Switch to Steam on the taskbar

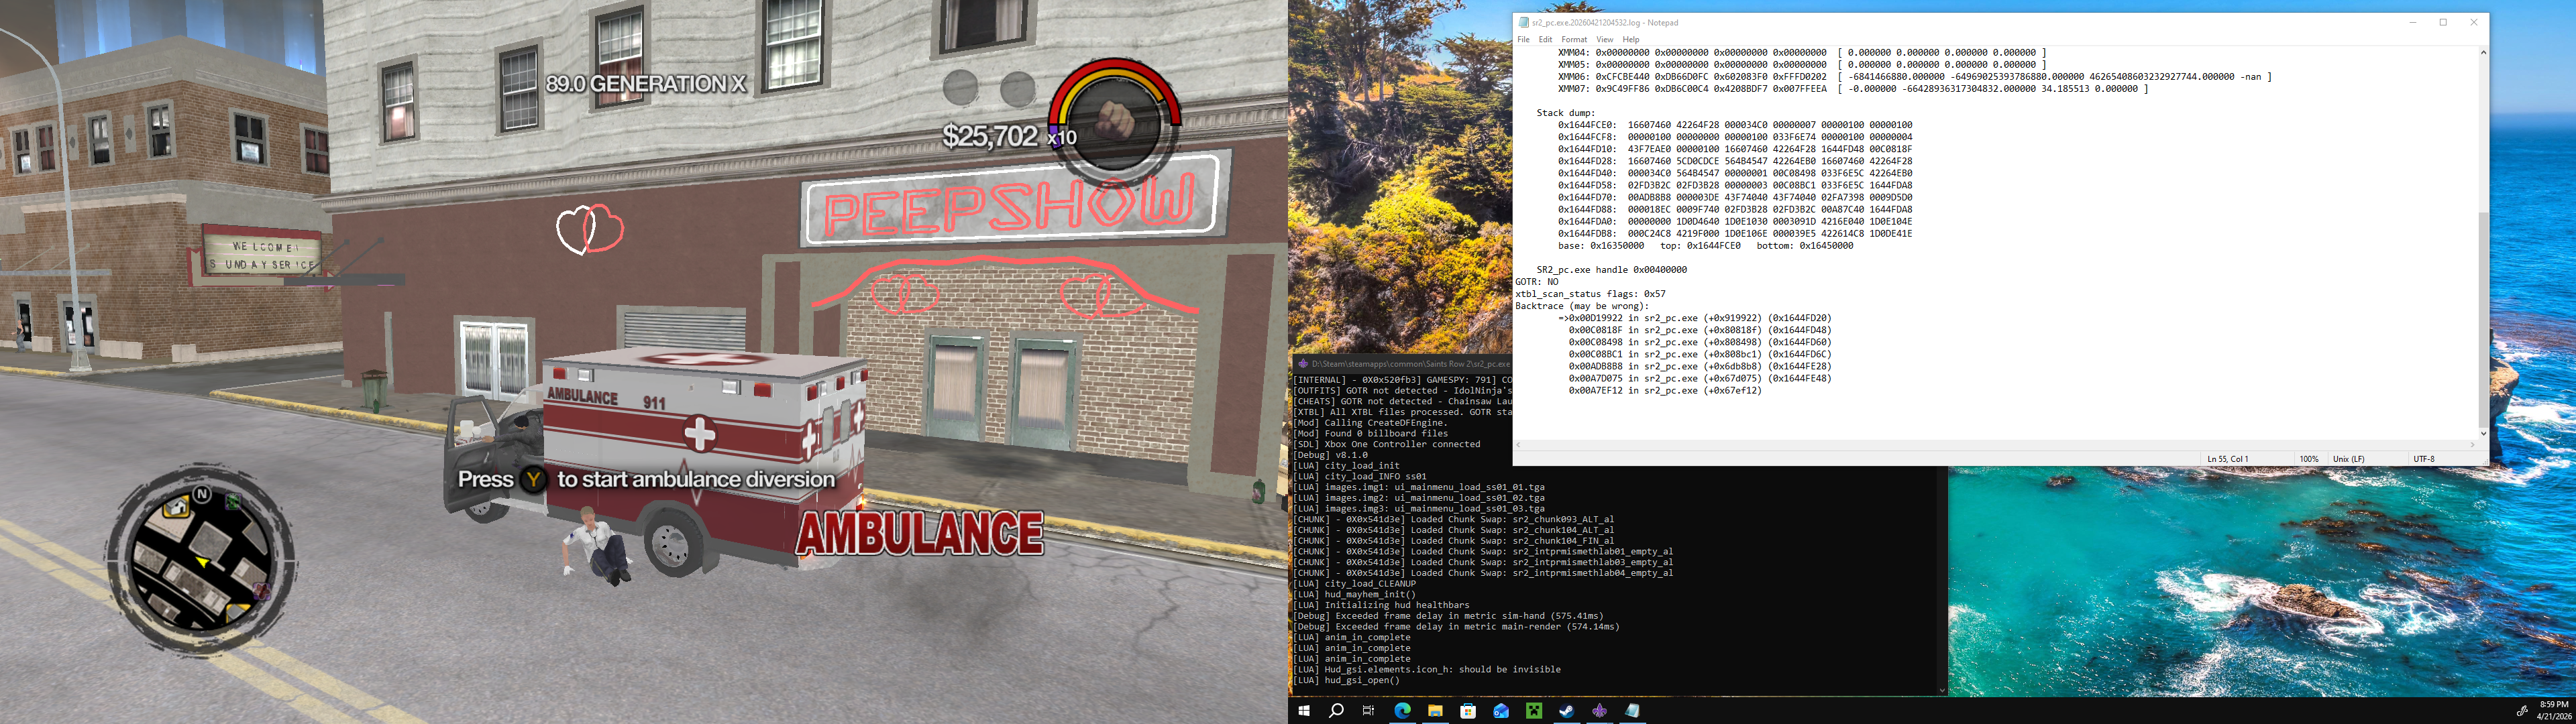[x=1567, y=711]
